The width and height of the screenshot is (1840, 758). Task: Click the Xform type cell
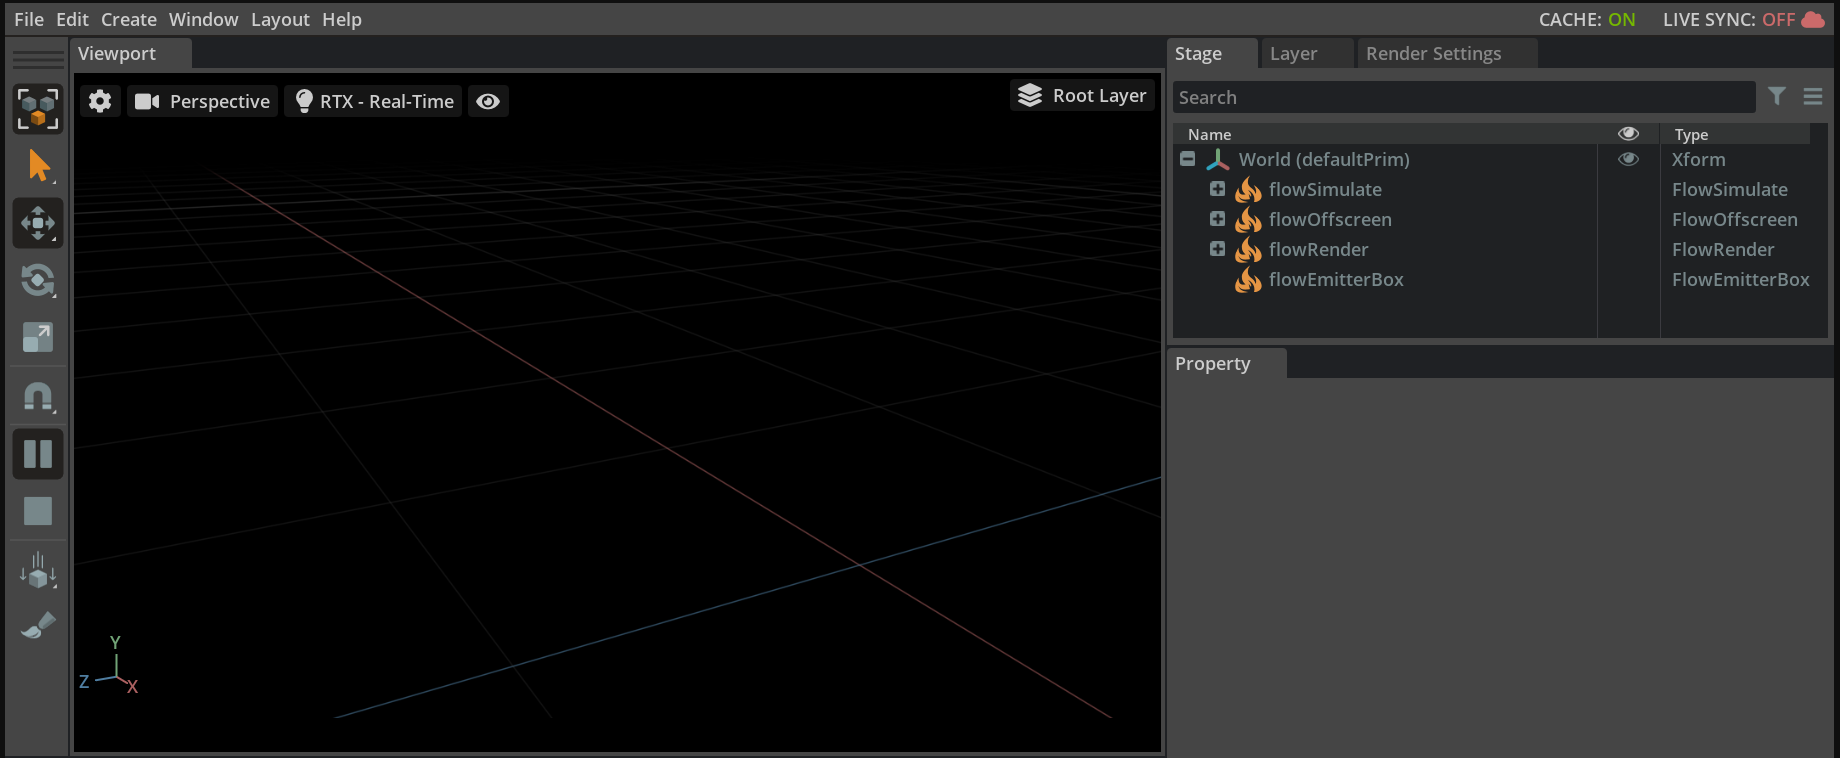click(1698, 159)
